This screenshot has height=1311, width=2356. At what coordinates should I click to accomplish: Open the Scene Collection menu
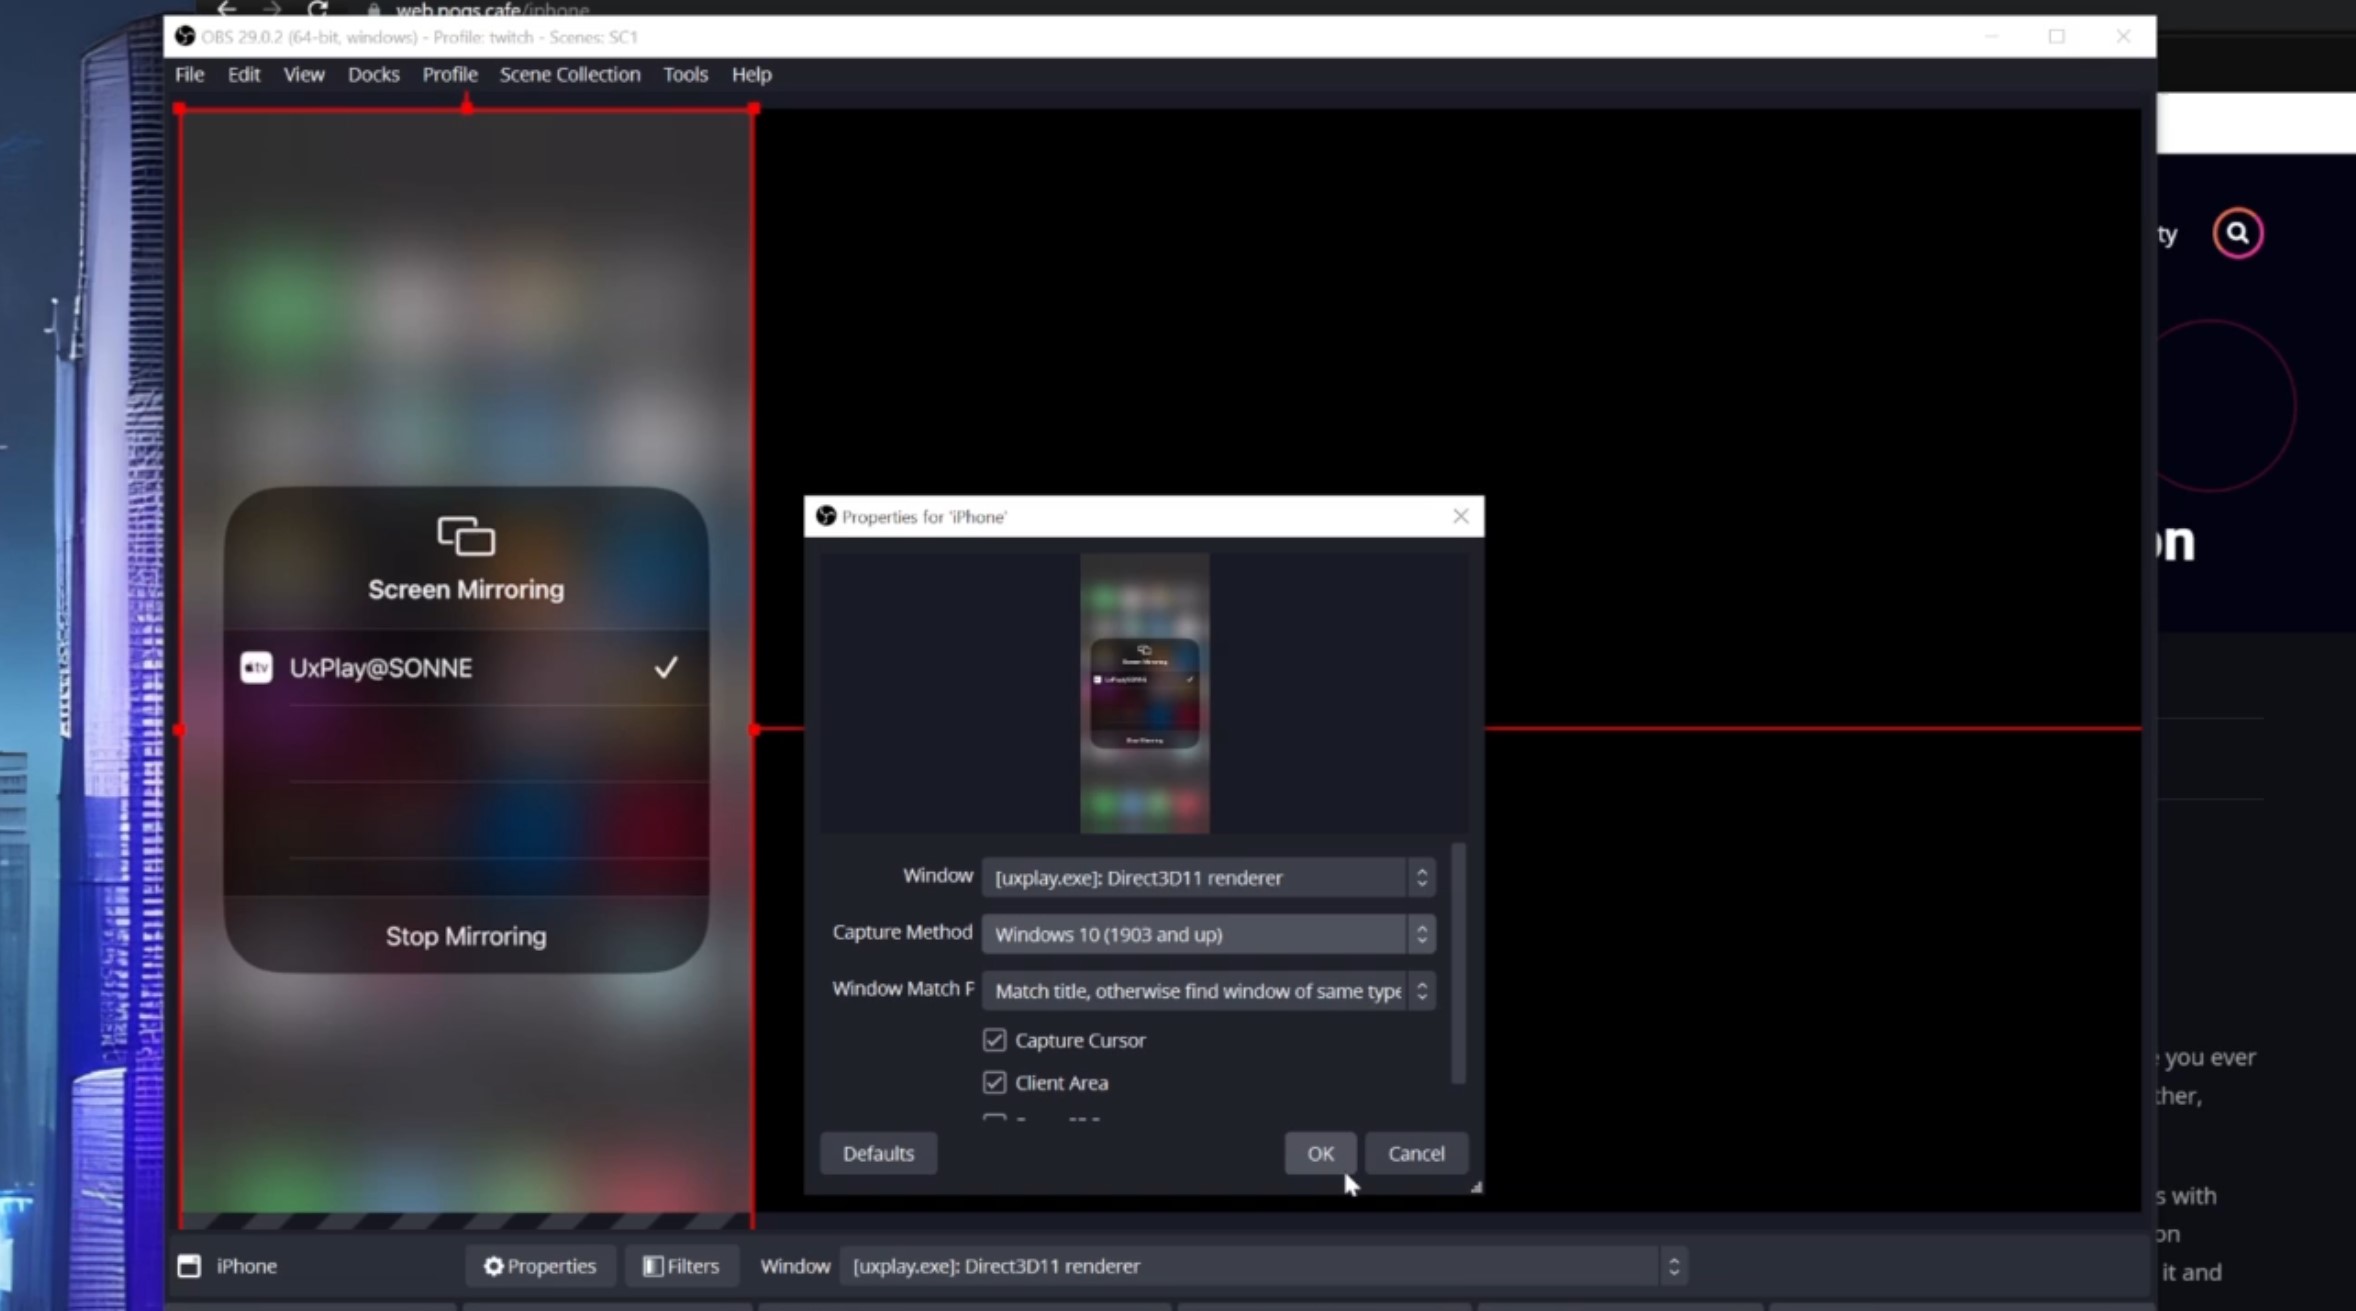click(569, 74)
